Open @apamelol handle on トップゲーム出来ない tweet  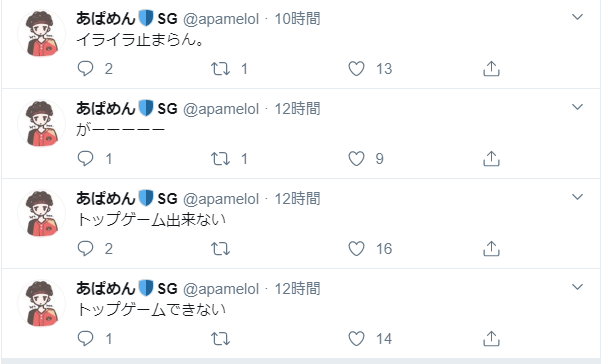point(221,199)
